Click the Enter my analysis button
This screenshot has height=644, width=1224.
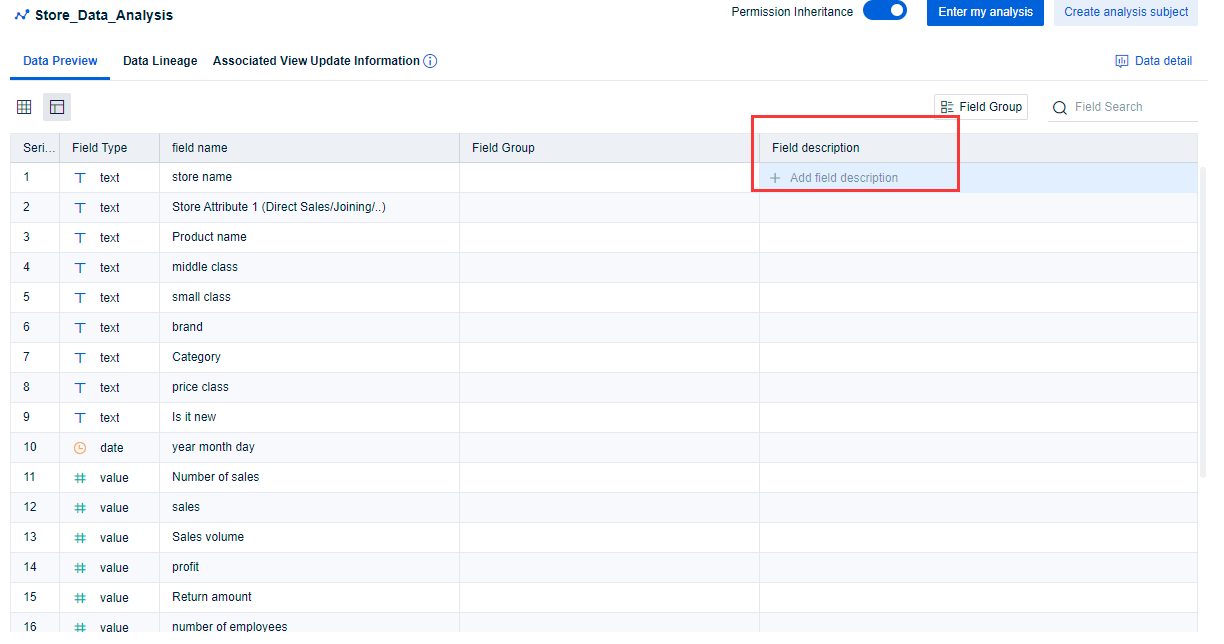coord(985,12)
